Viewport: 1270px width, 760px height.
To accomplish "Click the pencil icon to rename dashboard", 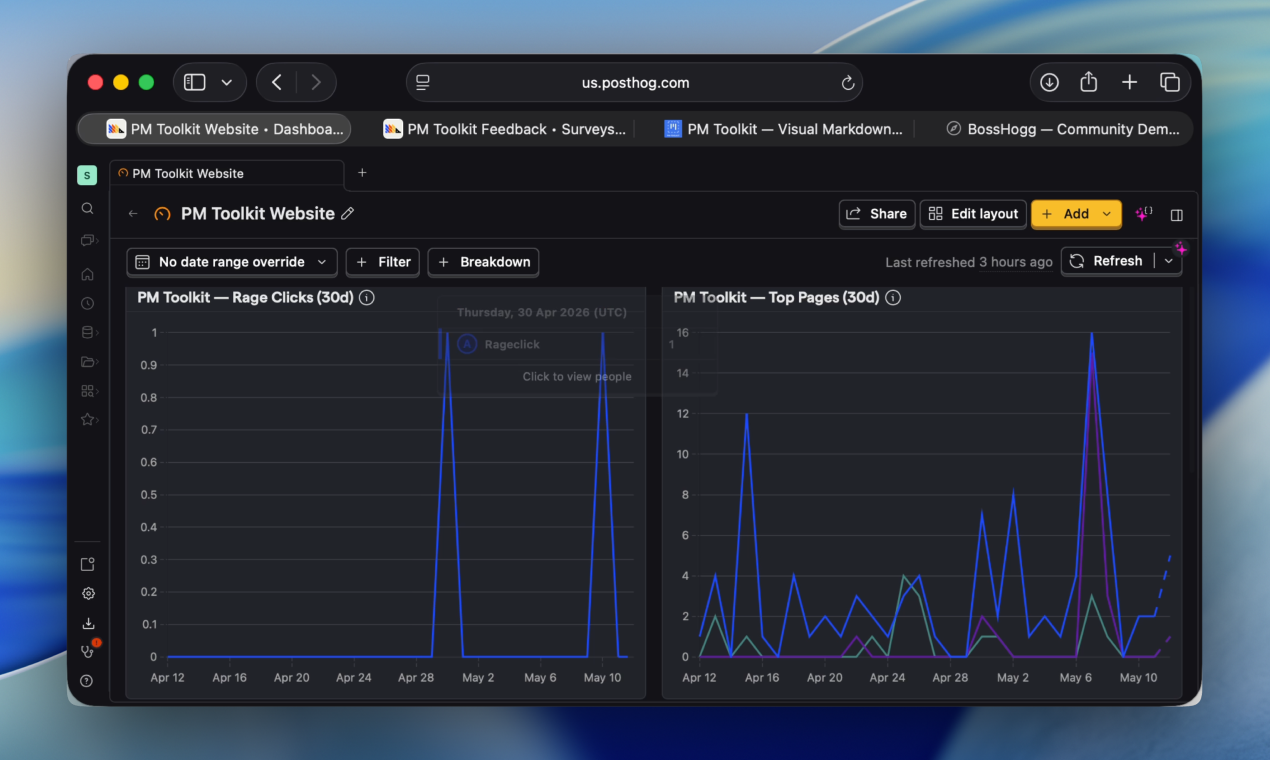I will [348, 214].
